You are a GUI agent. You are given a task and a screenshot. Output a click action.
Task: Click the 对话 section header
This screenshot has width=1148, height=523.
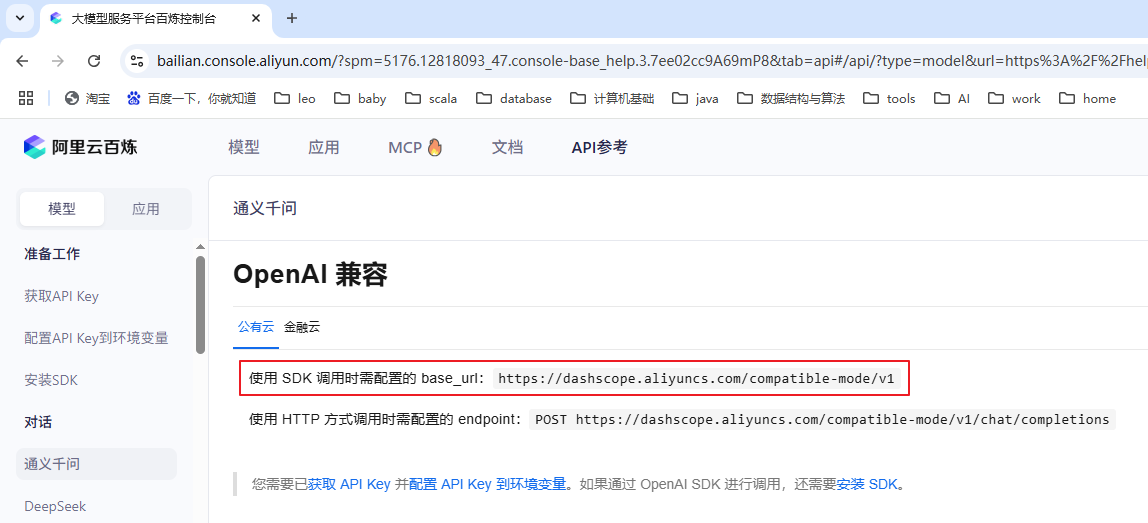tap(38, 422)
